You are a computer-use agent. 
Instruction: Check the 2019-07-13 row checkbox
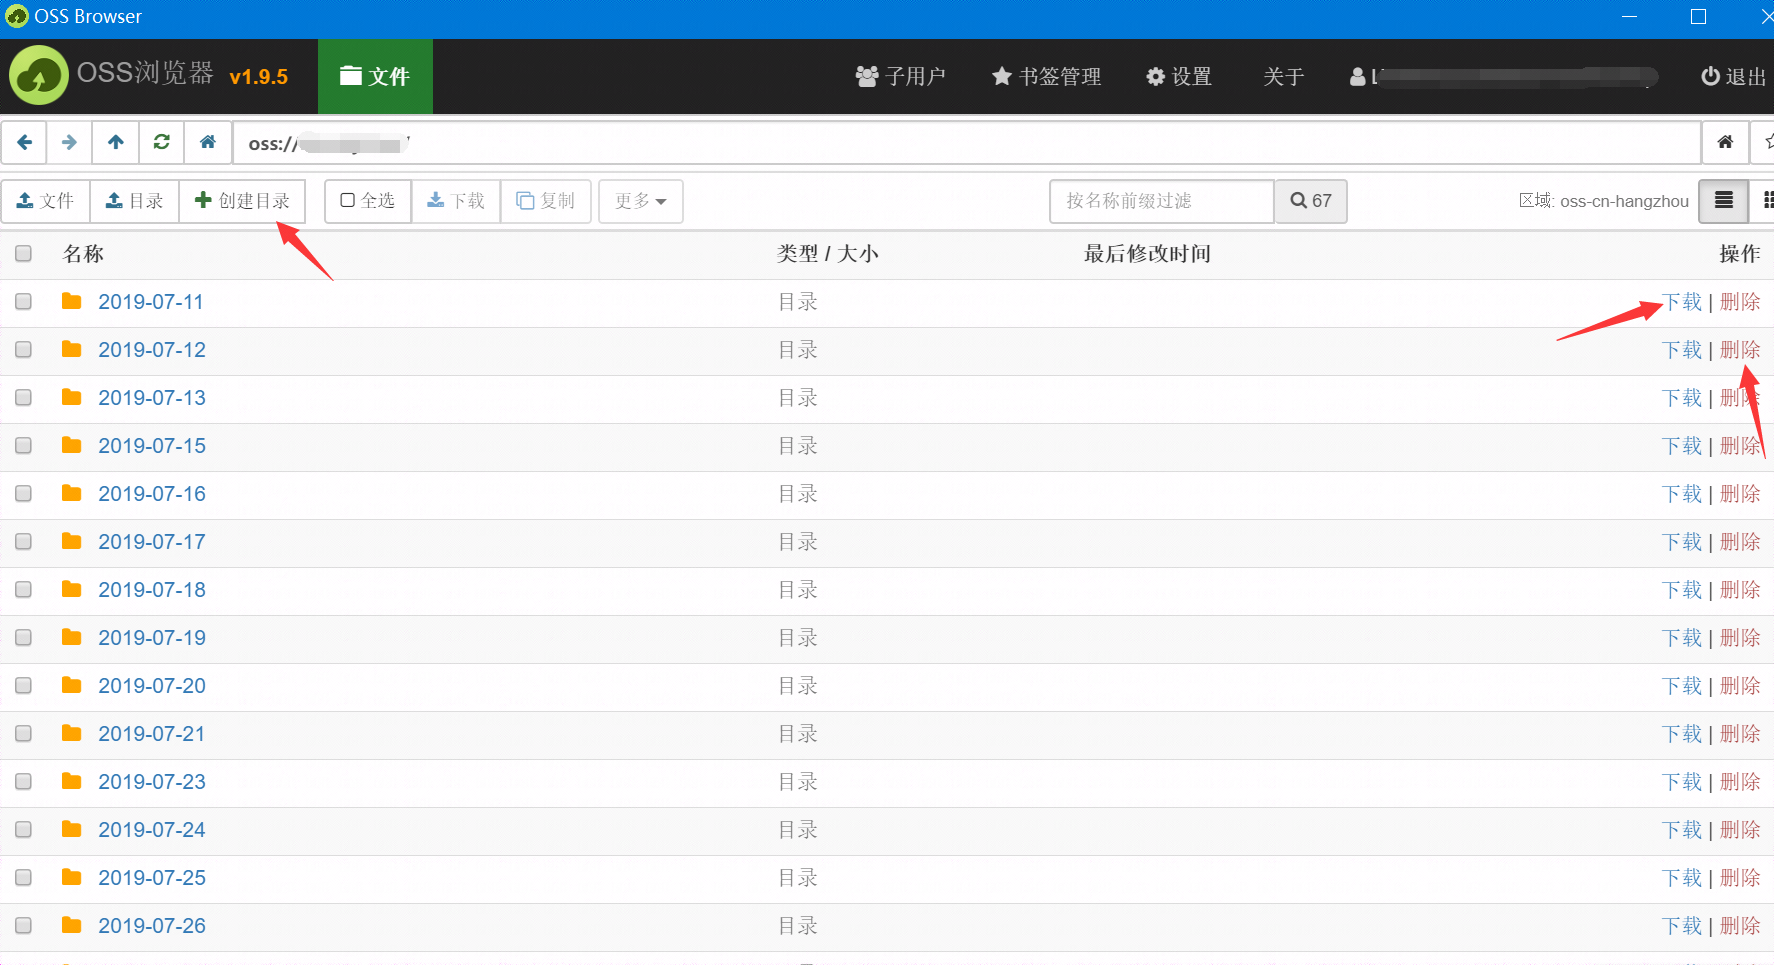click(23, 397)
